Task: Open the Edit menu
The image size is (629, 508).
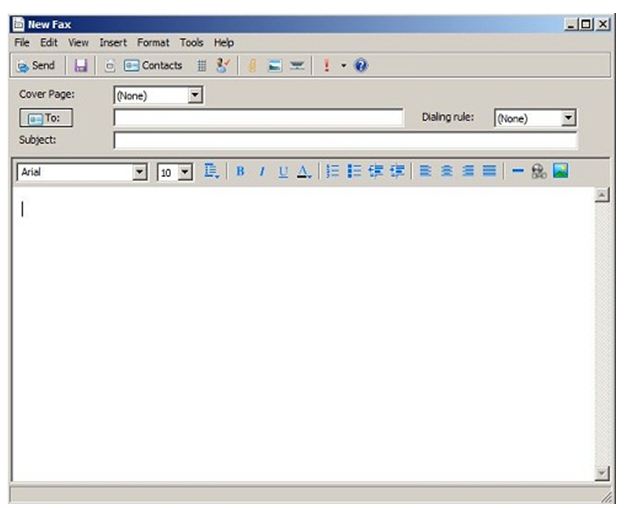Action: [49, 43]
